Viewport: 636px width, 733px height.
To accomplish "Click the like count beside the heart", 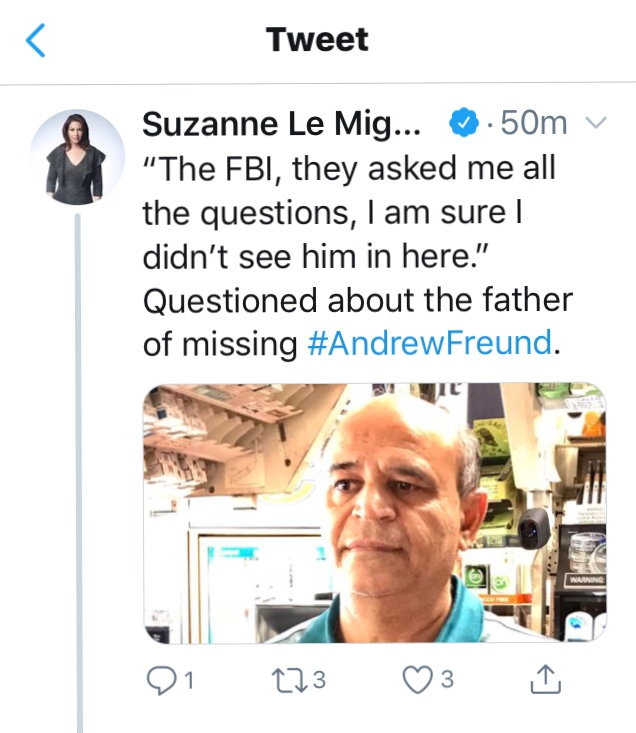I will 446,681.
